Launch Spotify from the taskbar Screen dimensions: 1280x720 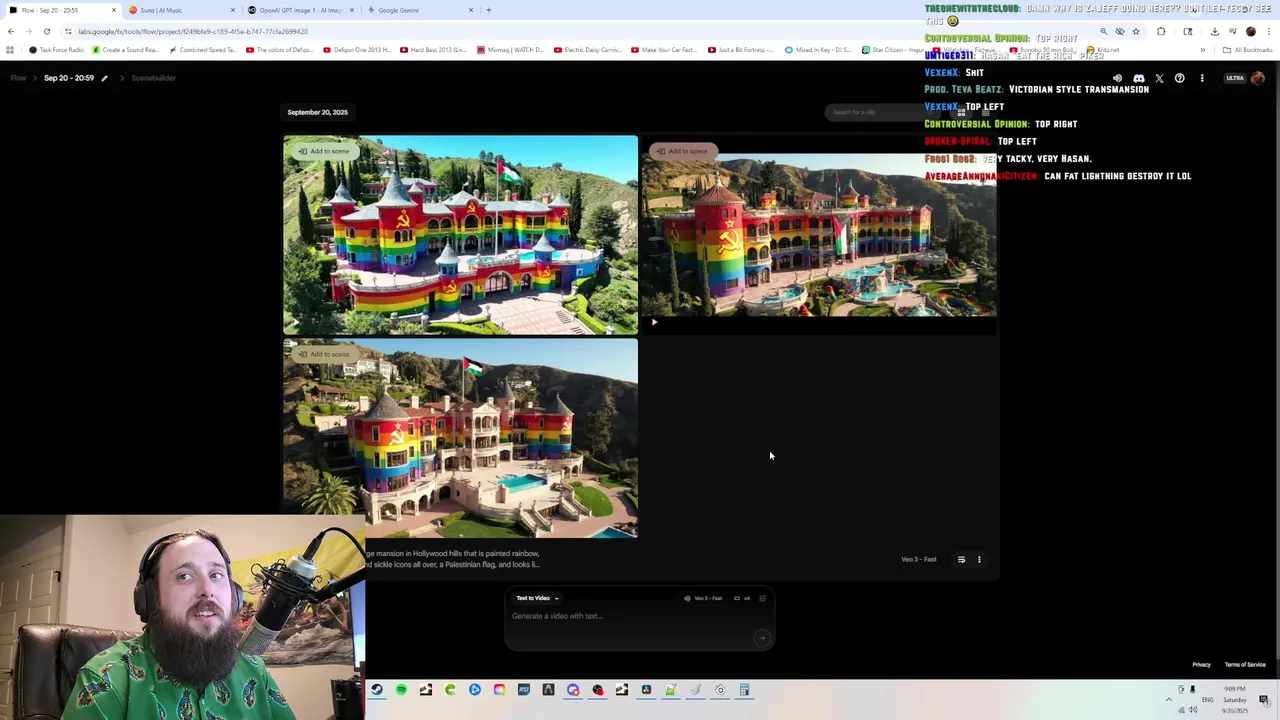(401, 690)
